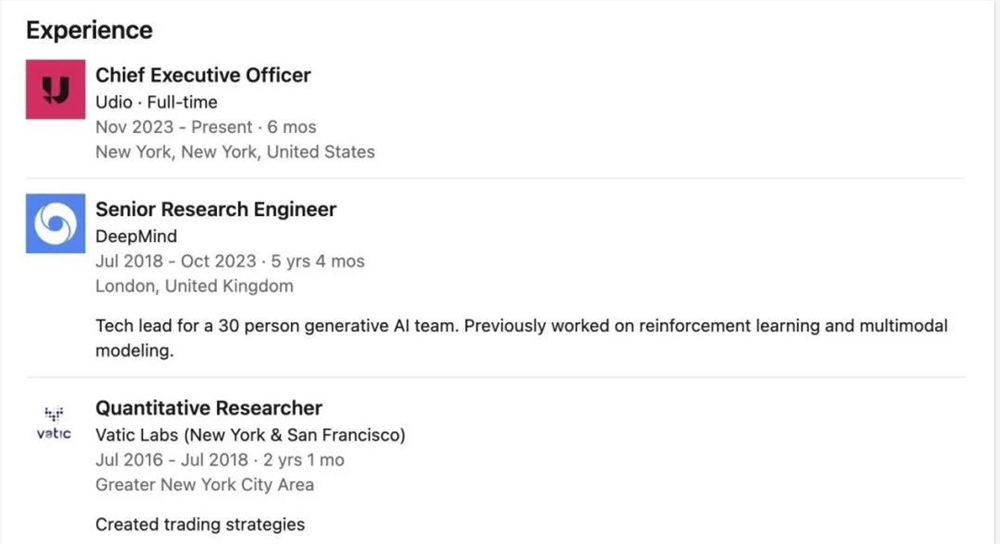Click the Experience section heading

click(89, 30)
